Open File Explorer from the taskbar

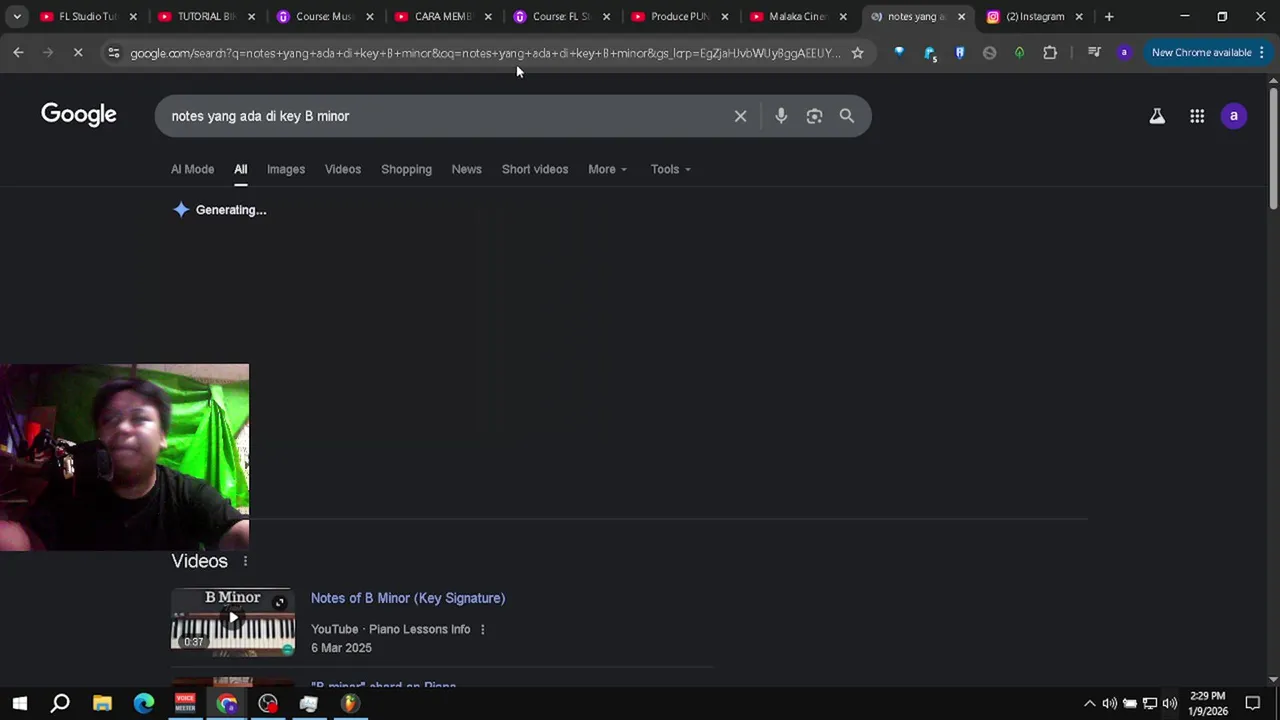(102, 703)
